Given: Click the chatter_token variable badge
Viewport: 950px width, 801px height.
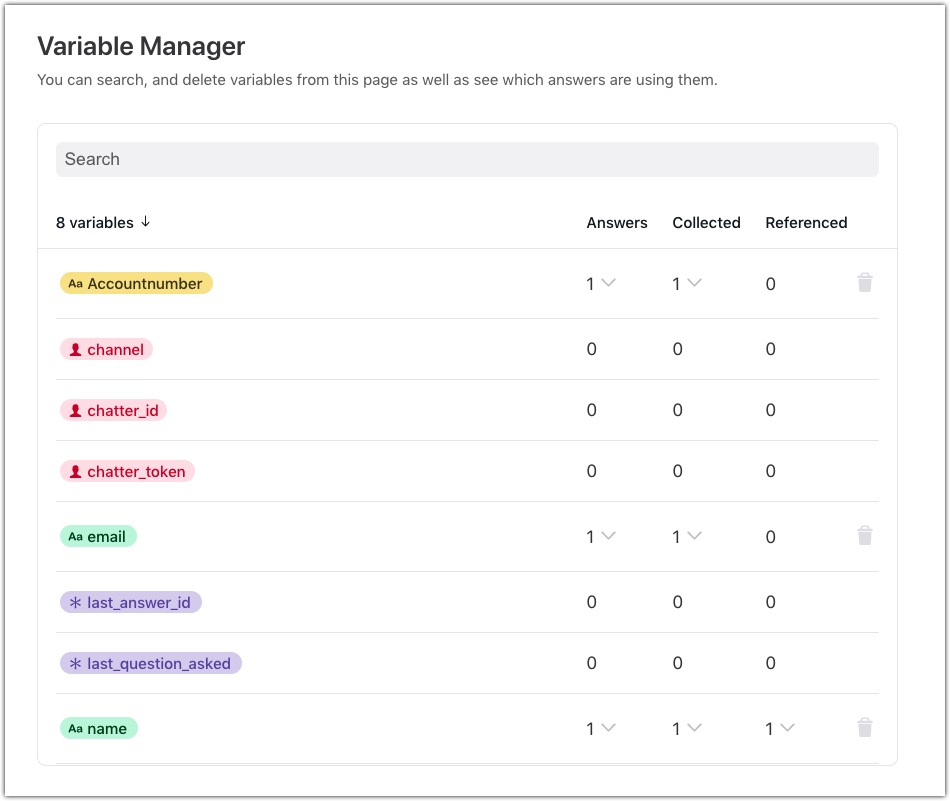Looking at the screenshot, I should pyautogui.click(x=127, y=472).
